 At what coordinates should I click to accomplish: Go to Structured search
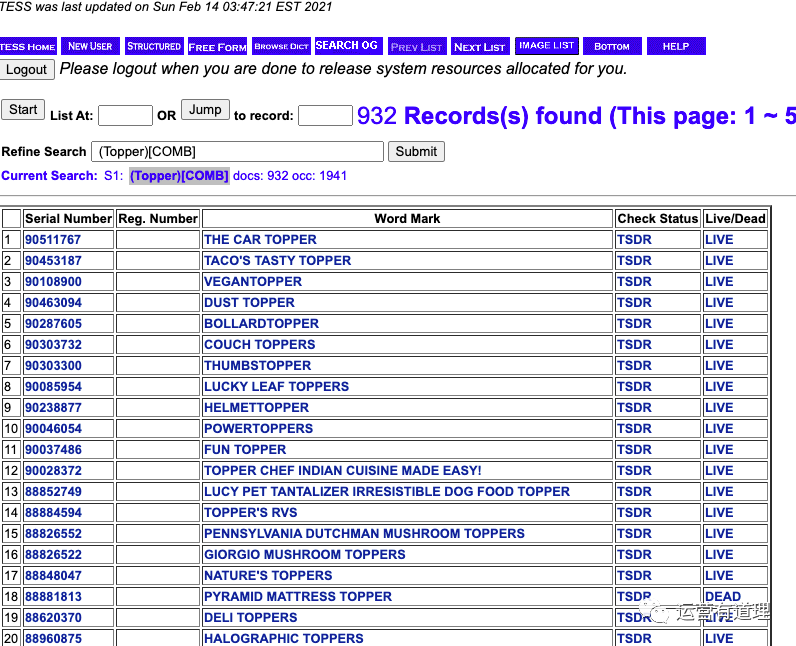tap(154, 46)
